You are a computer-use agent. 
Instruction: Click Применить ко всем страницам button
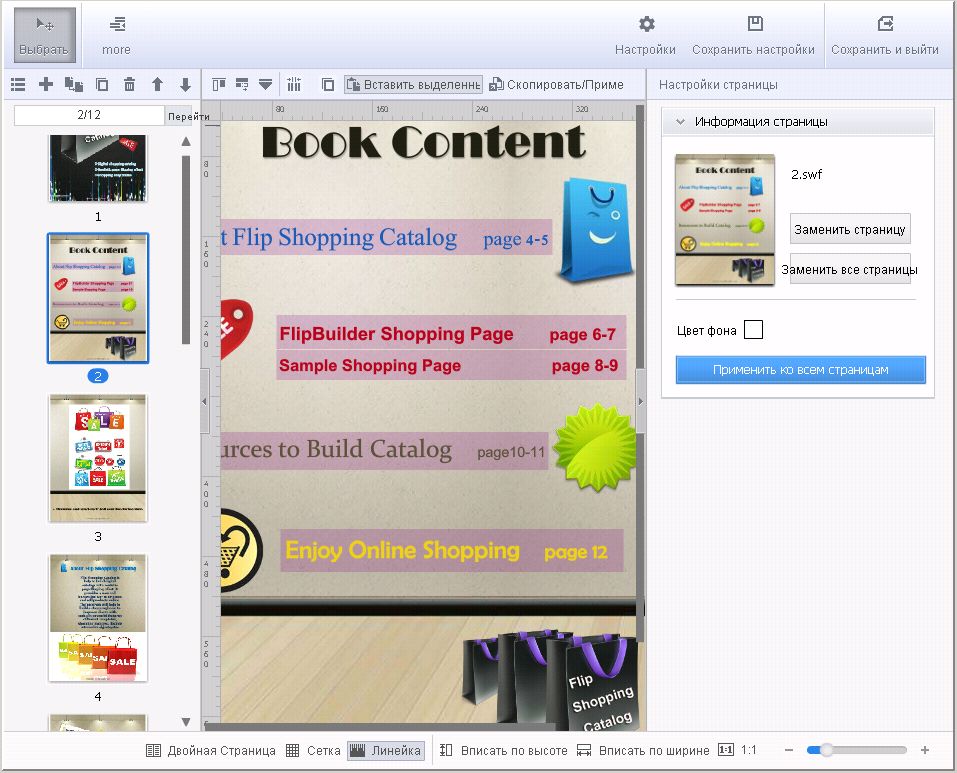click(x=800, y=370)
